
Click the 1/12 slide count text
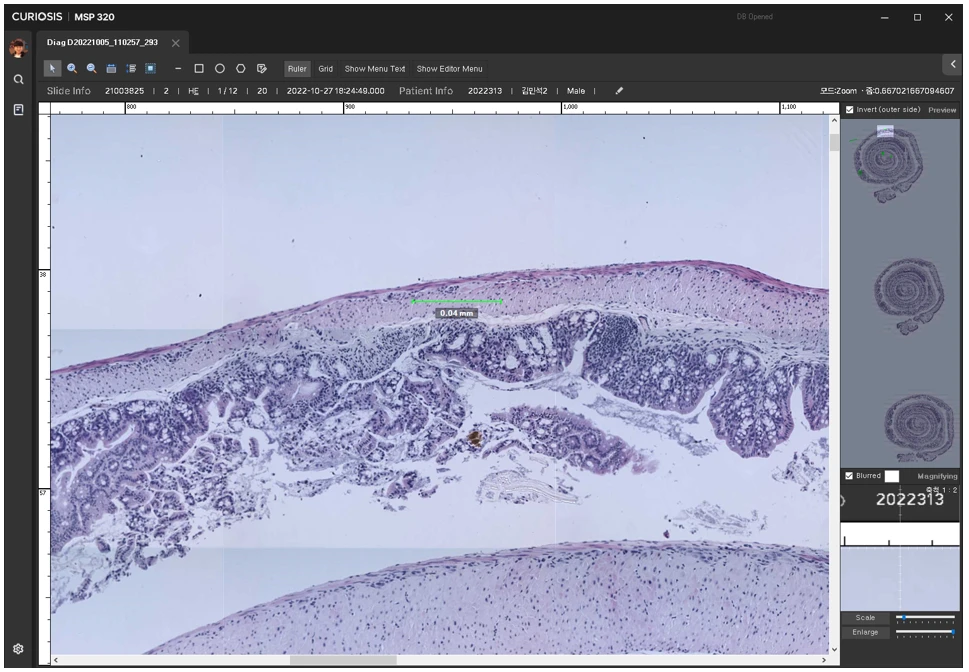pos(227,91)
